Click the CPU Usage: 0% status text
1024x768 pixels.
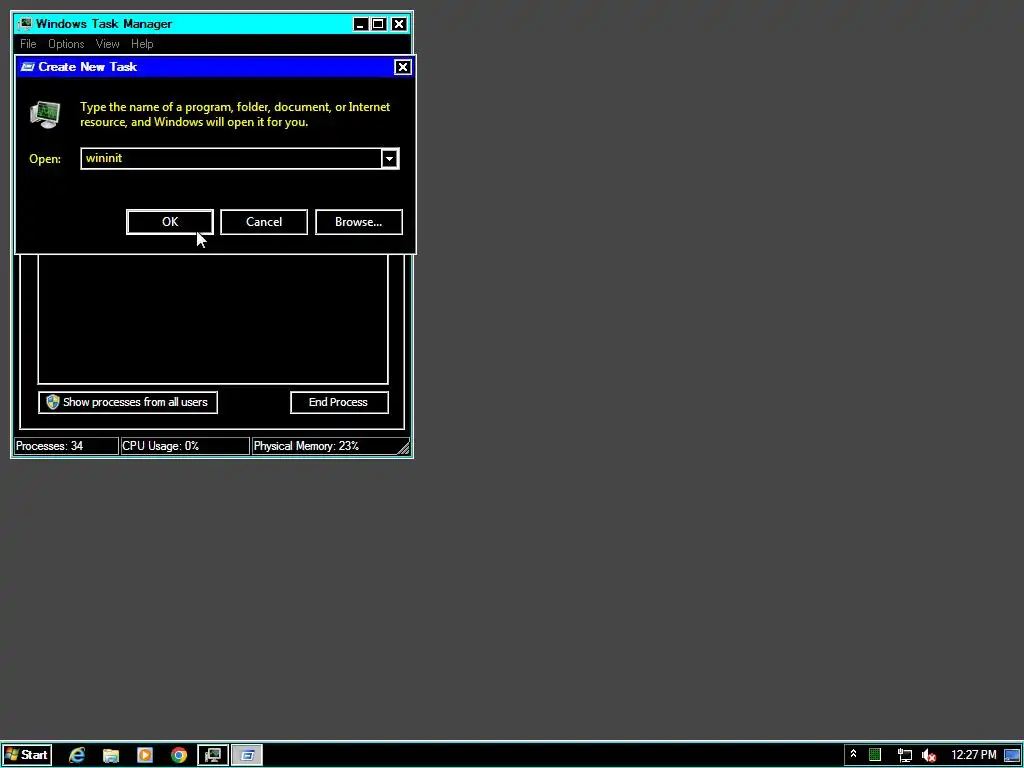[161, 446]
